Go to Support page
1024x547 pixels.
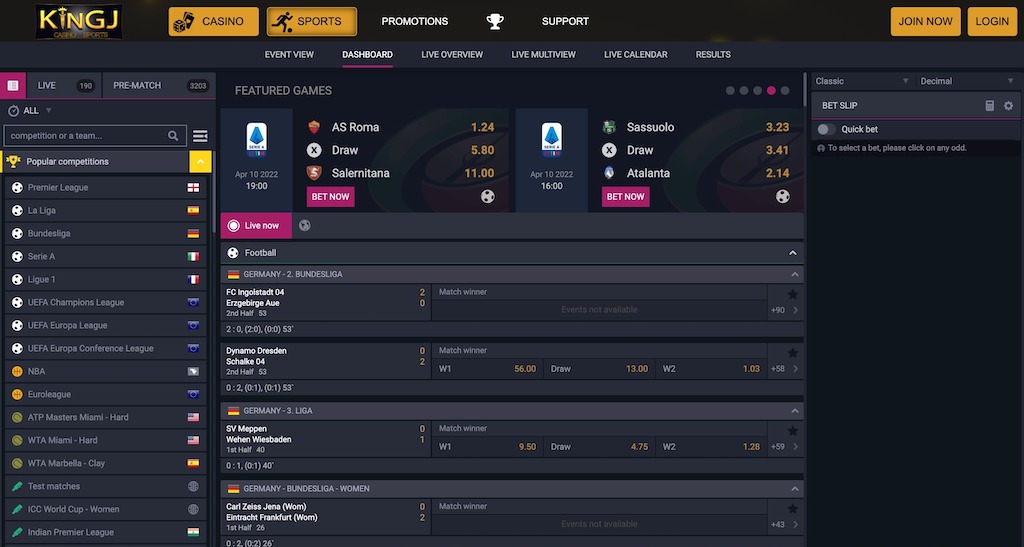565,22
